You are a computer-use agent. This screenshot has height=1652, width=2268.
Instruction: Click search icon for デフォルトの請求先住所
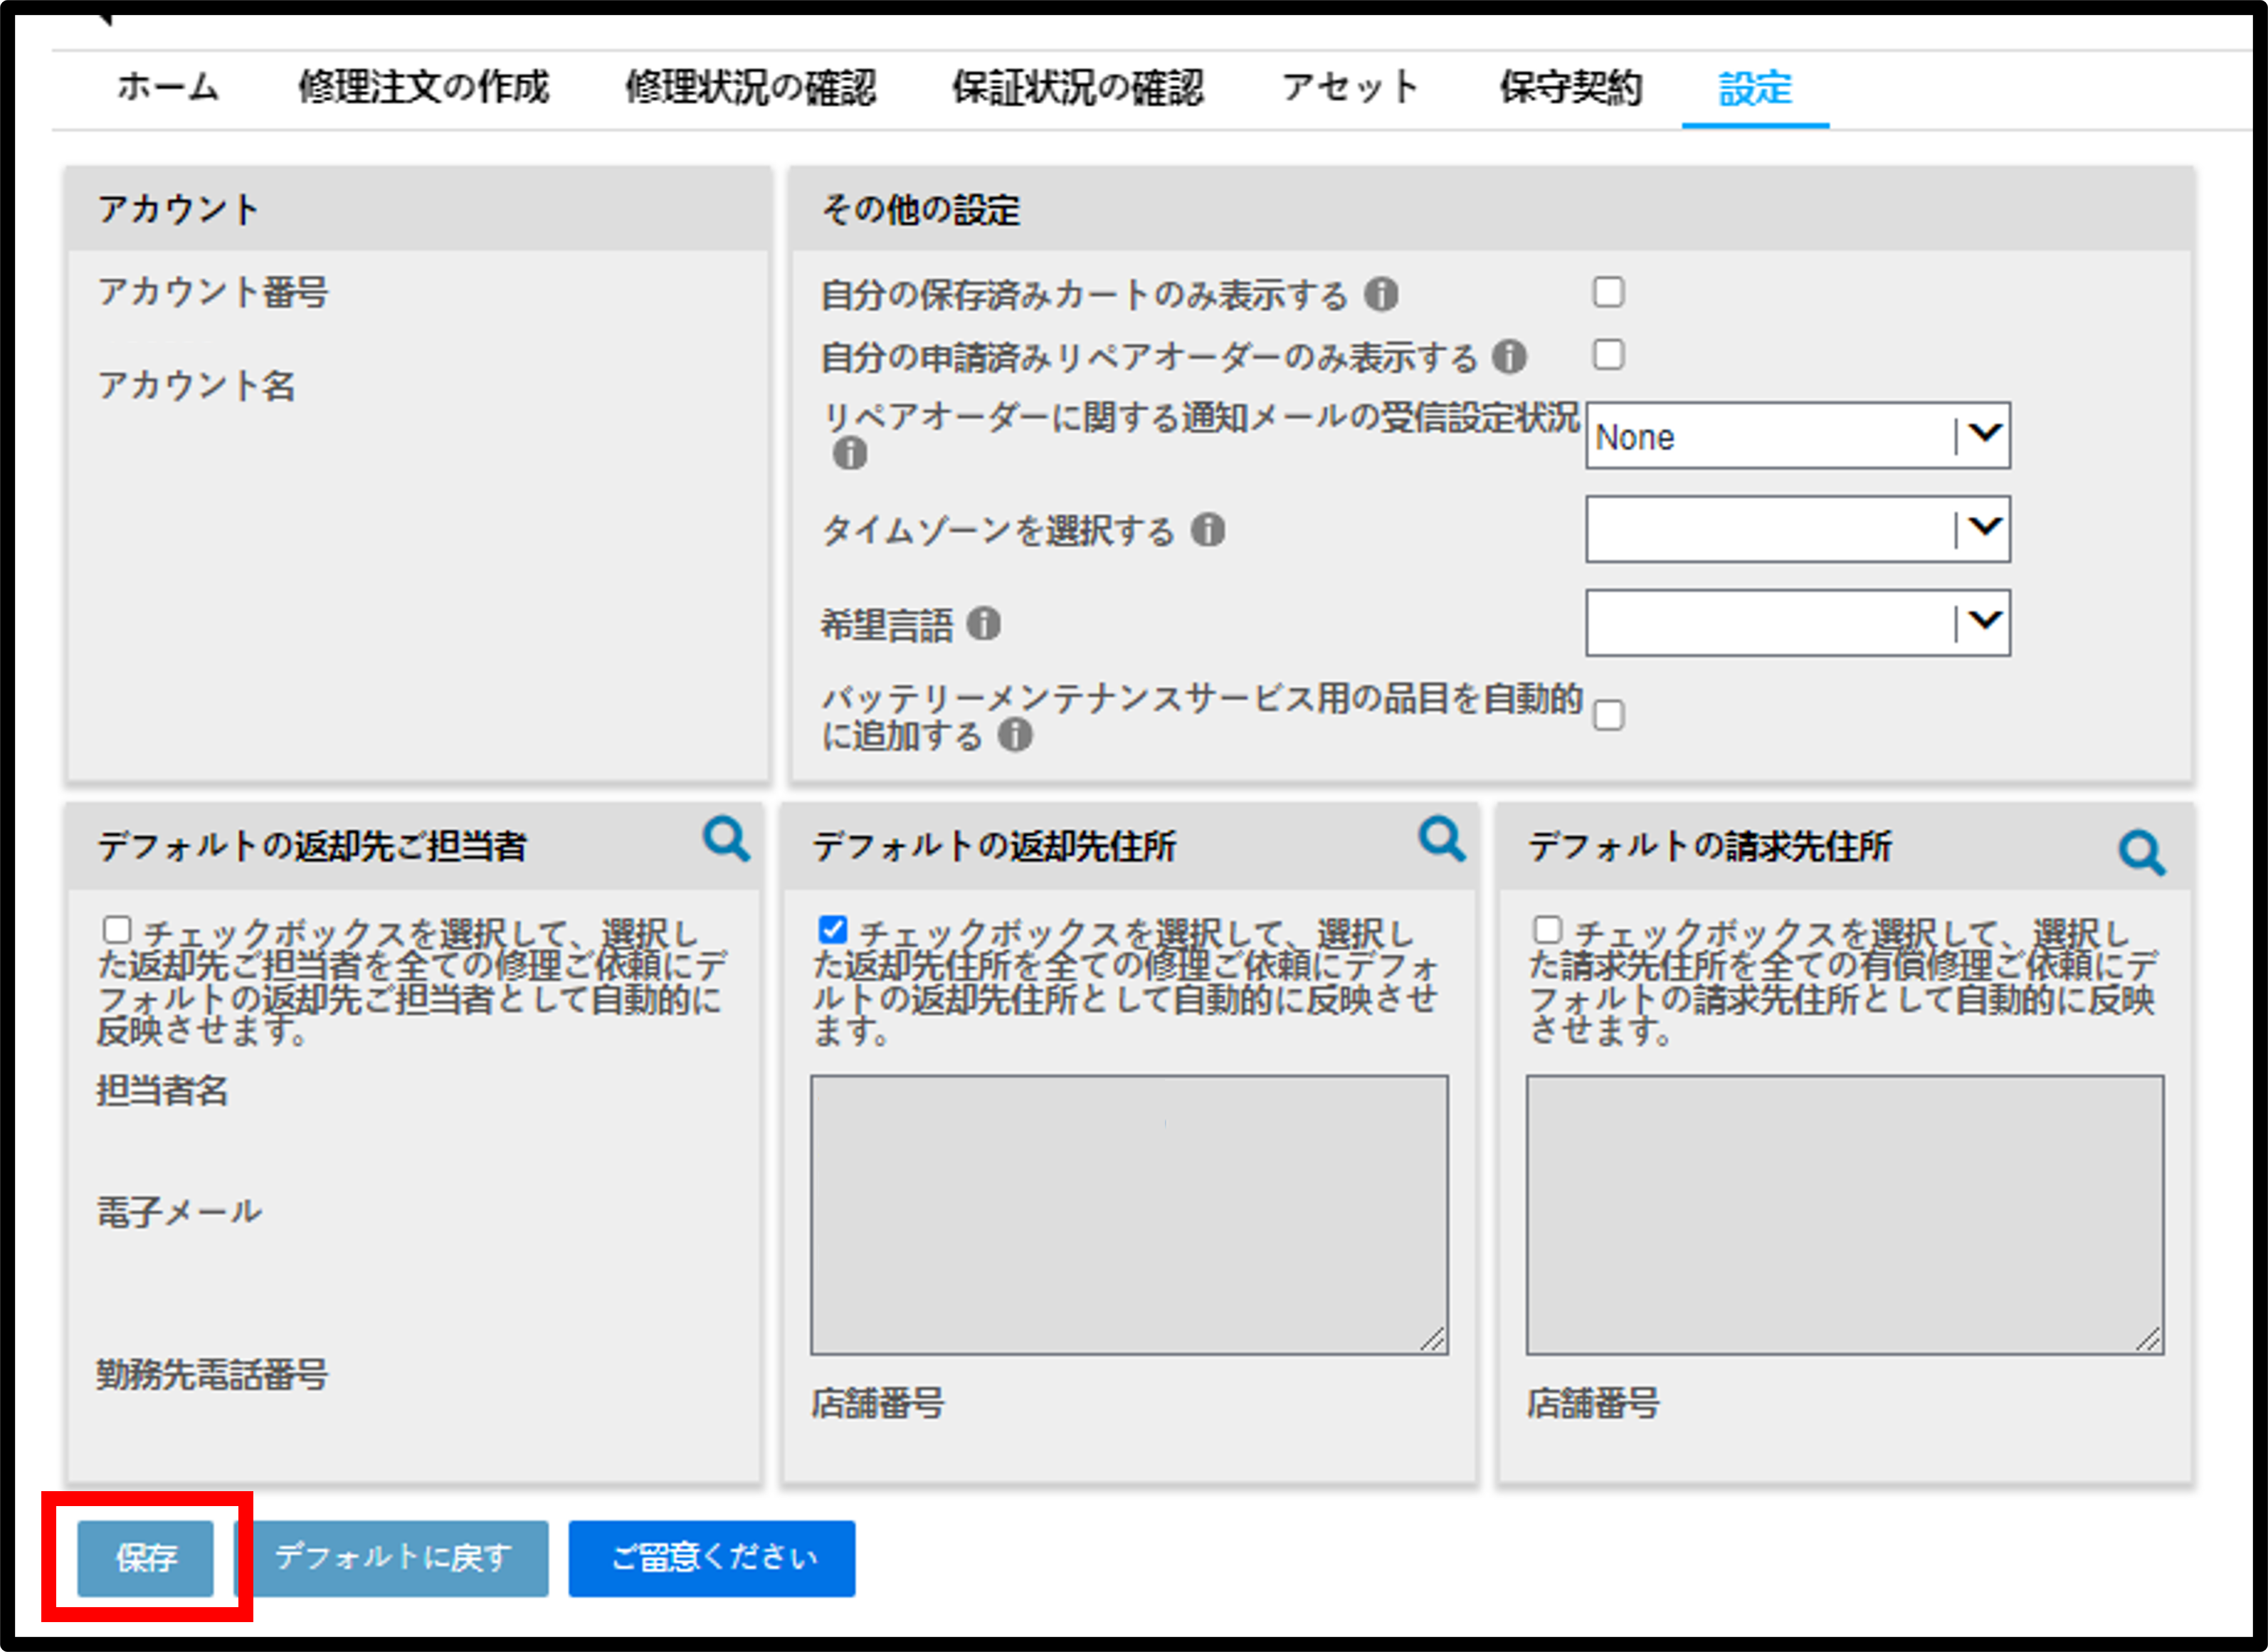(2142, 853)
